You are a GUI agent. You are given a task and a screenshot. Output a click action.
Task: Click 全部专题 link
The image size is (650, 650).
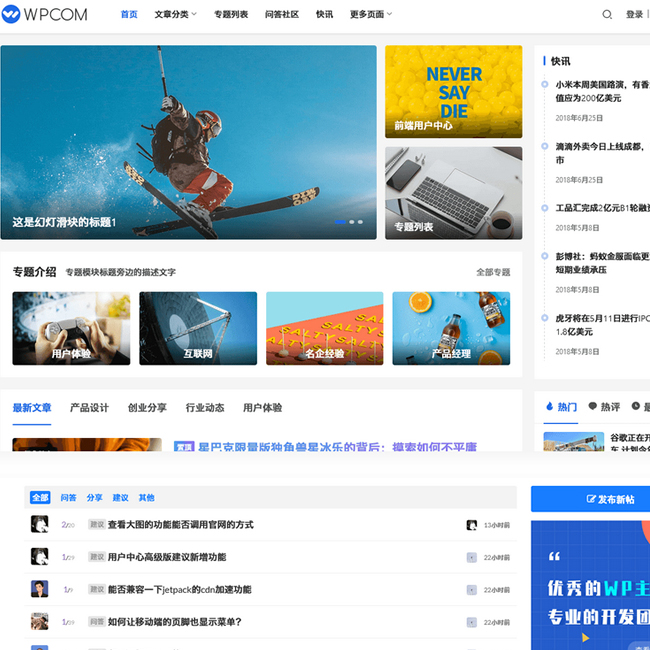(x=493, y=272)
